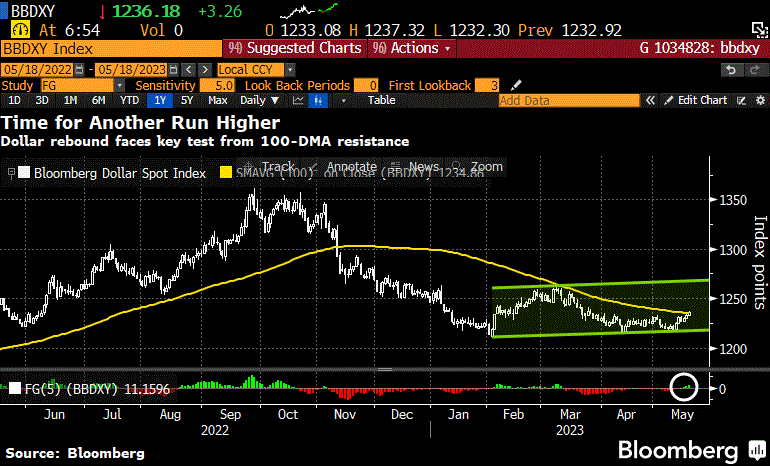Click the Look Back Periods field
Viewport: 770px width, 466px height.
pyautogui.click(x=366, y=85)
